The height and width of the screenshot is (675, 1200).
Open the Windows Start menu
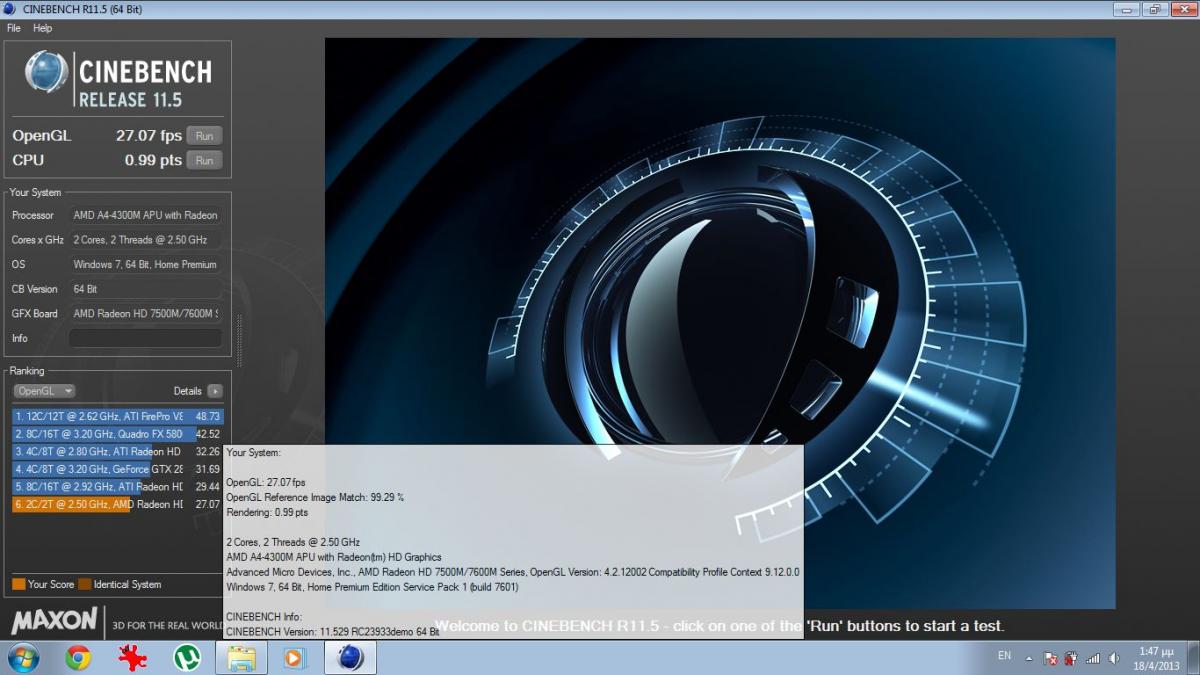pyautogui.click(x=23, y=657)
